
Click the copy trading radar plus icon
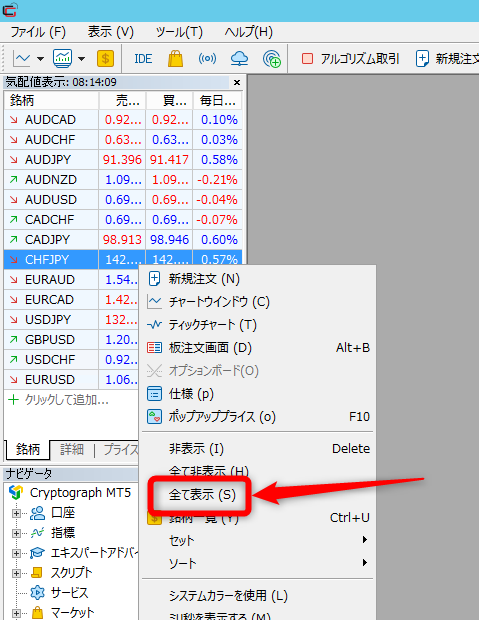pyautogui.click(x=272, y=59)
